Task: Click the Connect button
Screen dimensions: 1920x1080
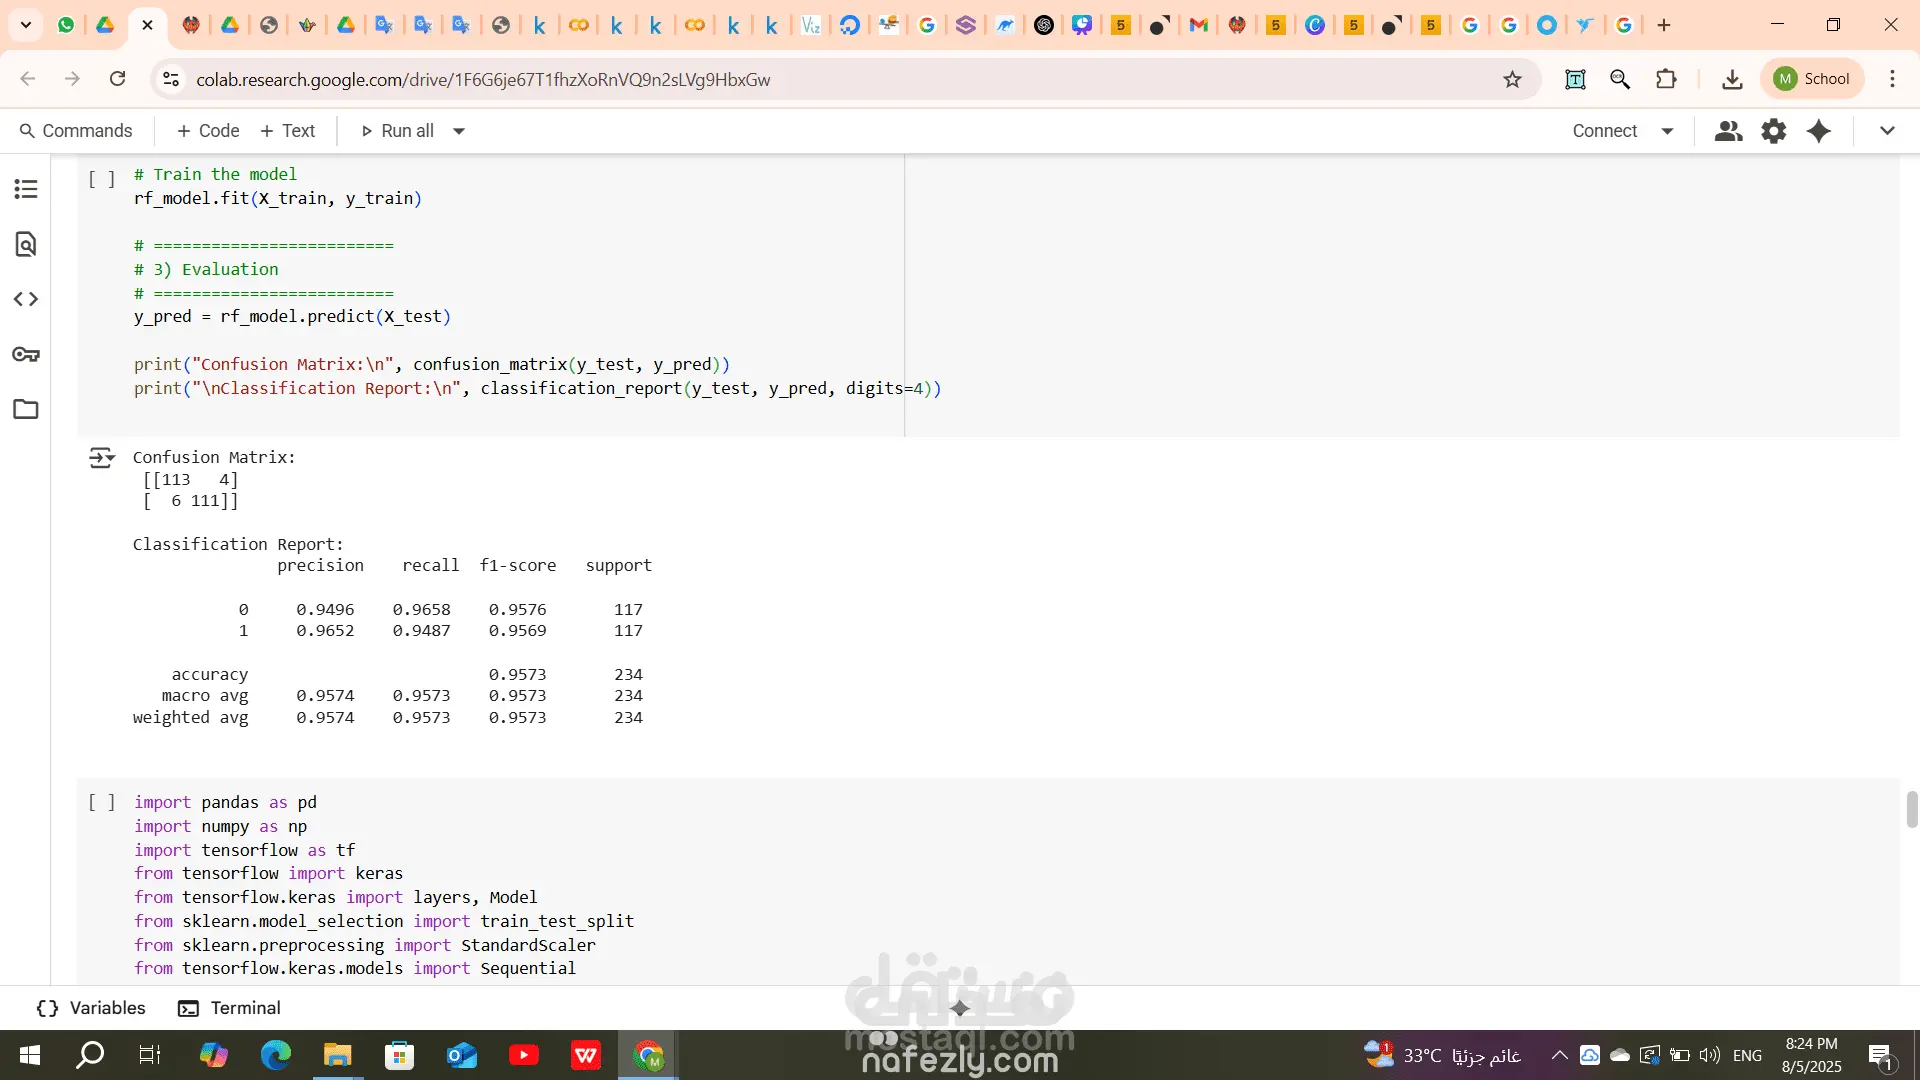Action: (x=1604, y=131)
